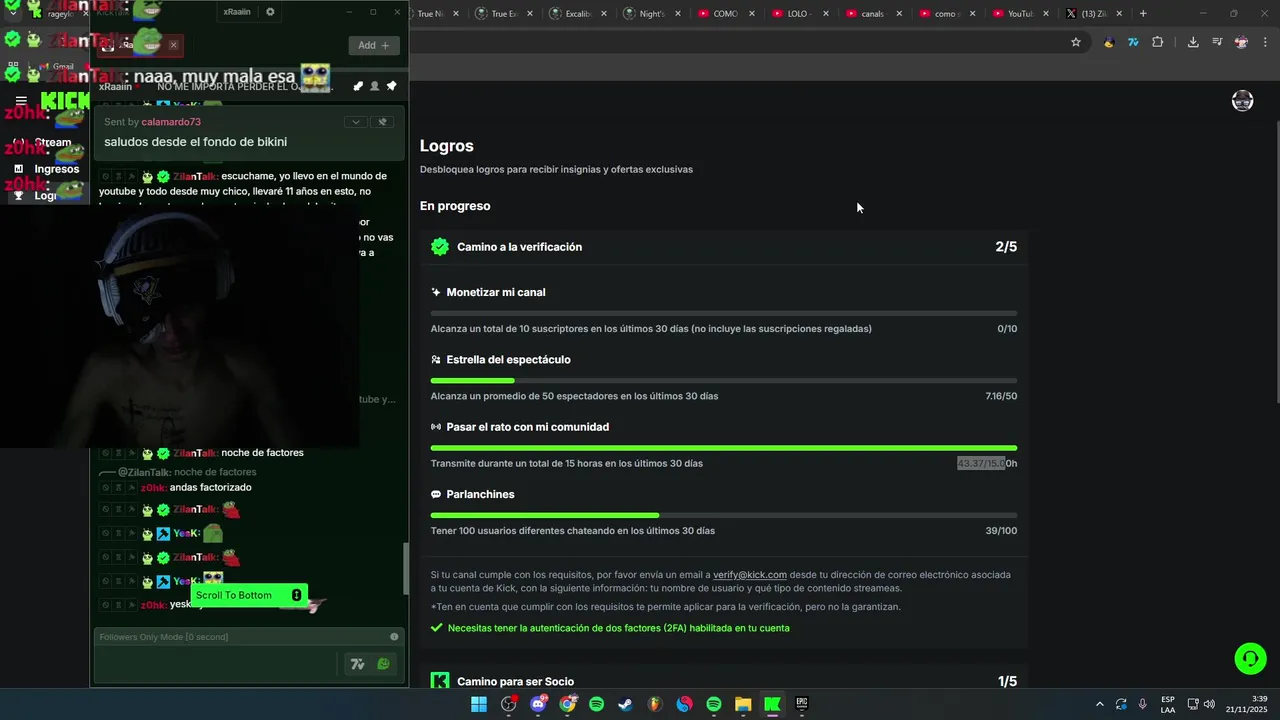Viewport: 1280px width, 720px height.
Task: Click the verify@kick.com email link
Action: click(750, 575)
